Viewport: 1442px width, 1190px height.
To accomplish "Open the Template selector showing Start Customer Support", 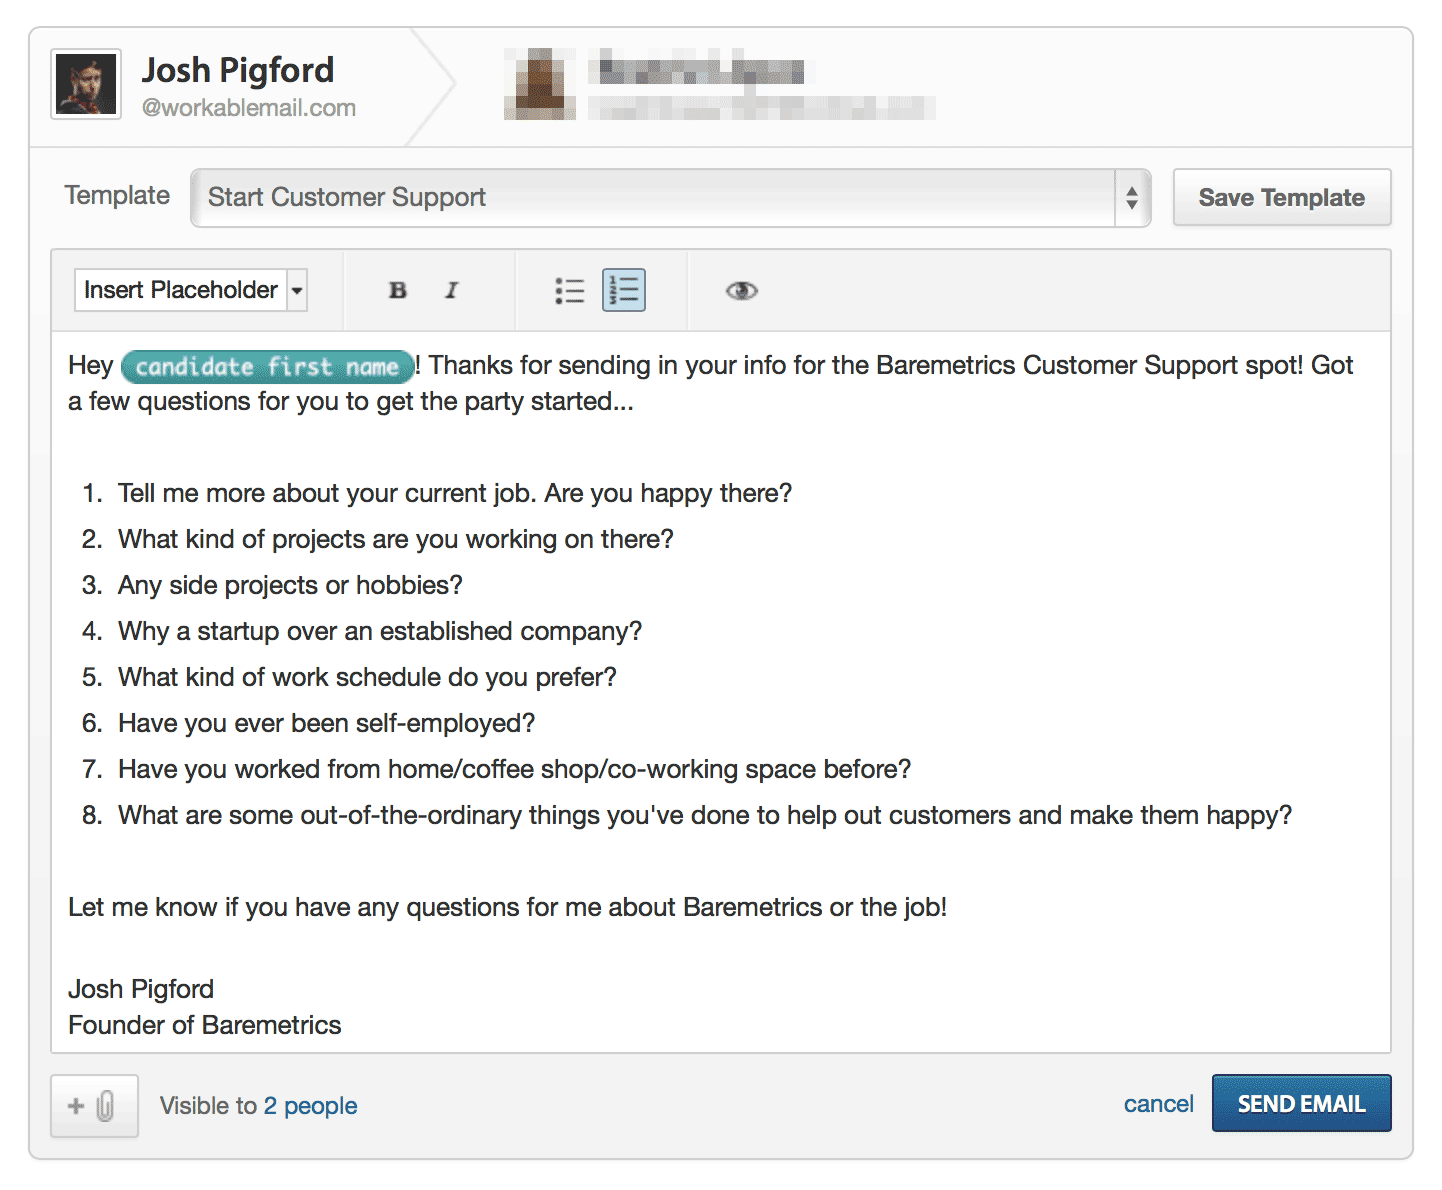I will pos(670,197).
